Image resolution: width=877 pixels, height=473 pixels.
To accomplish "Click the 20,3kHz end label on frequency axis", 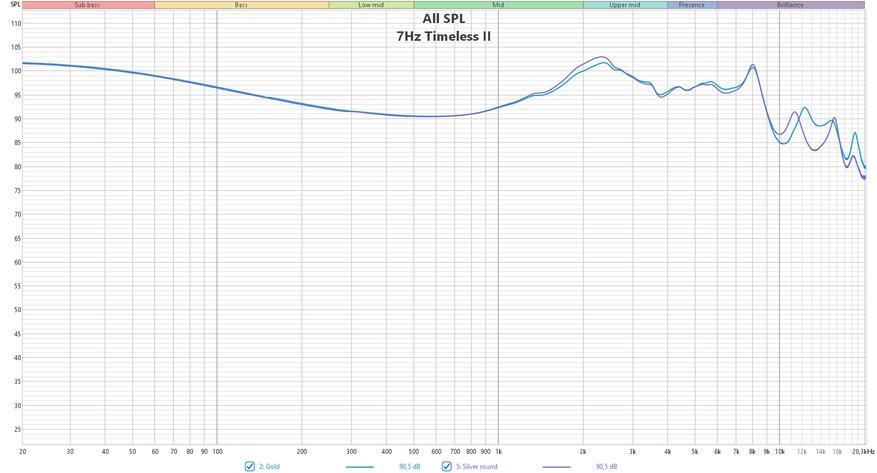I will pos(863,451).
